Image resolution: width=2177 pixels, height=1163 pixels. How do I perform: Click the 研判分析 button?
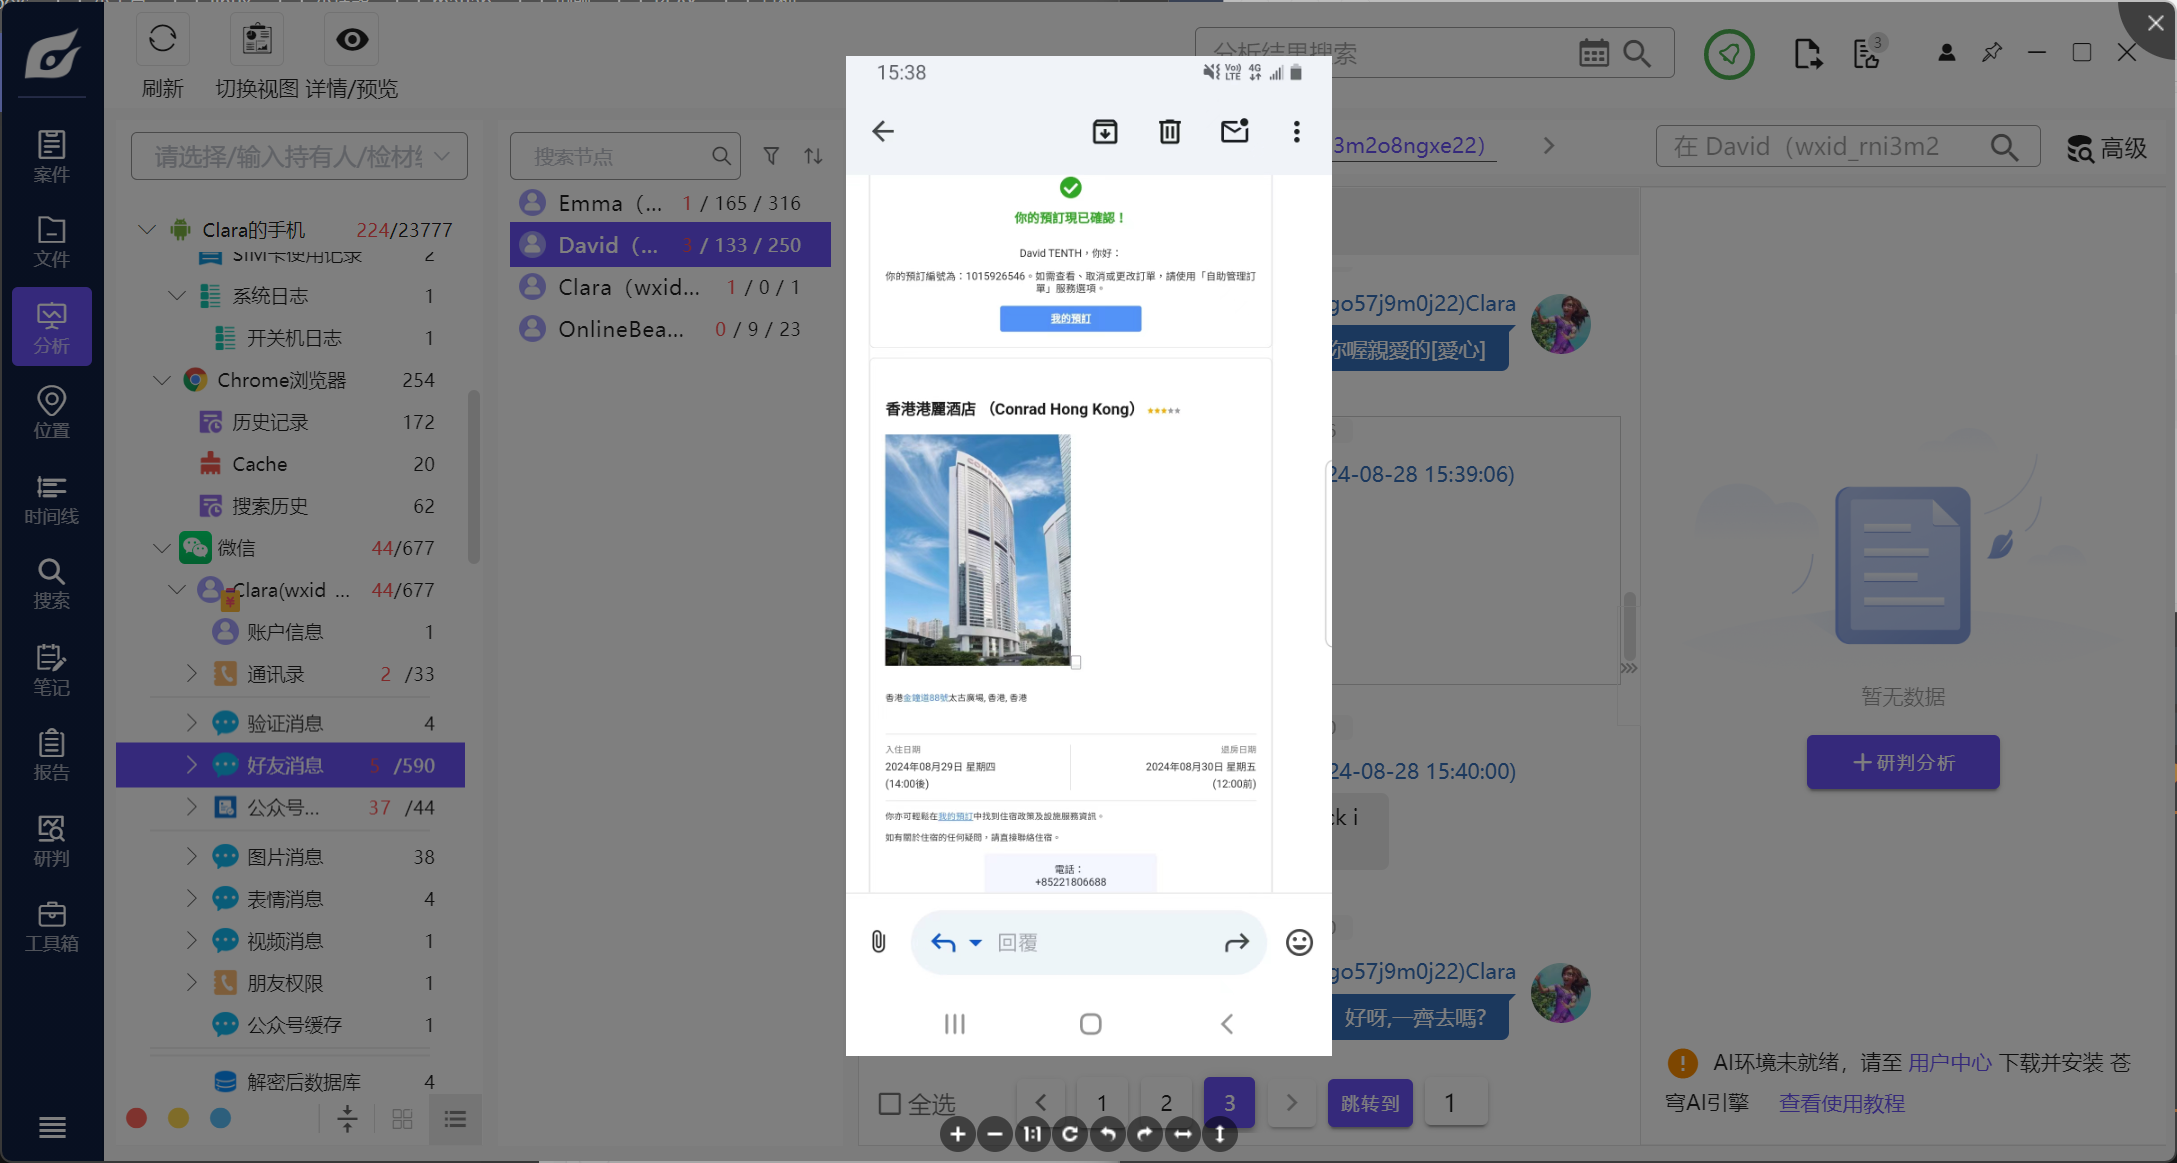pyautogui.click(x=1902, y=762)
